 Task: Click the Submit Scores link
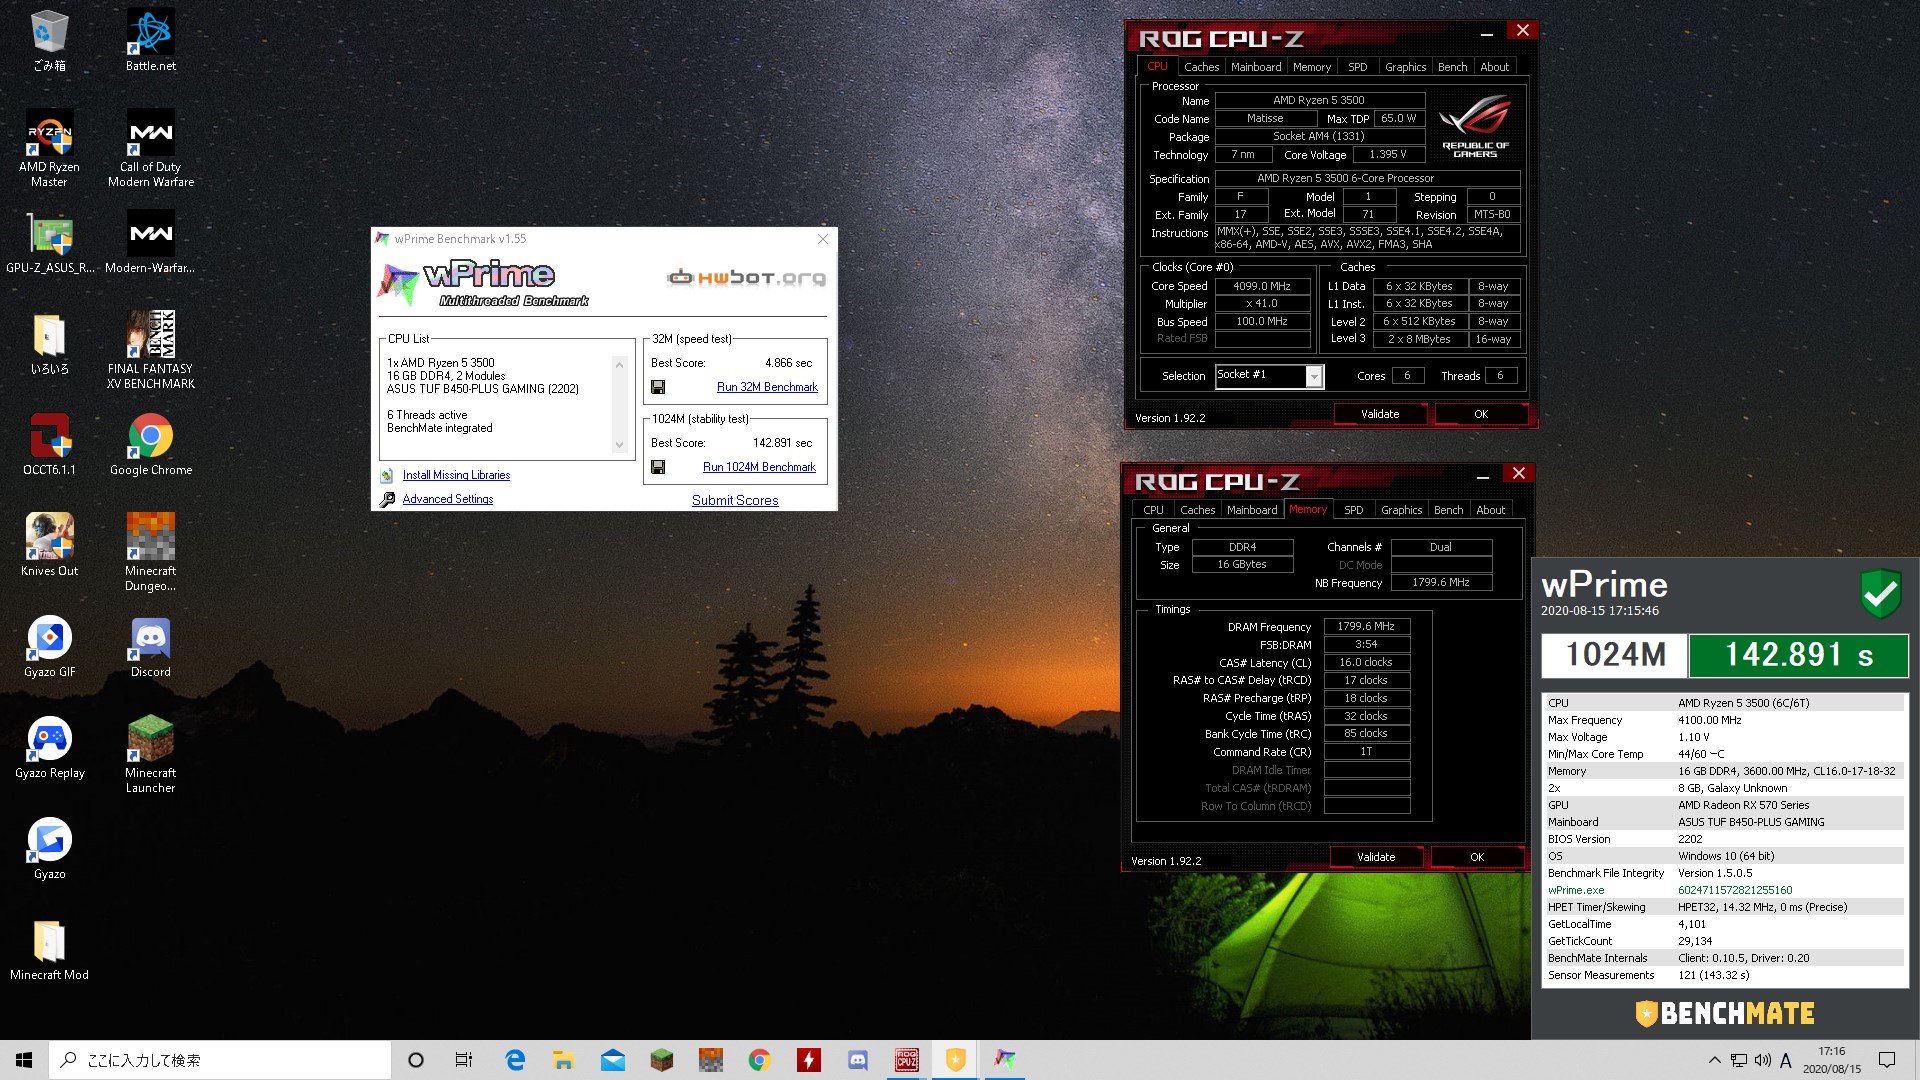(735, 500)
